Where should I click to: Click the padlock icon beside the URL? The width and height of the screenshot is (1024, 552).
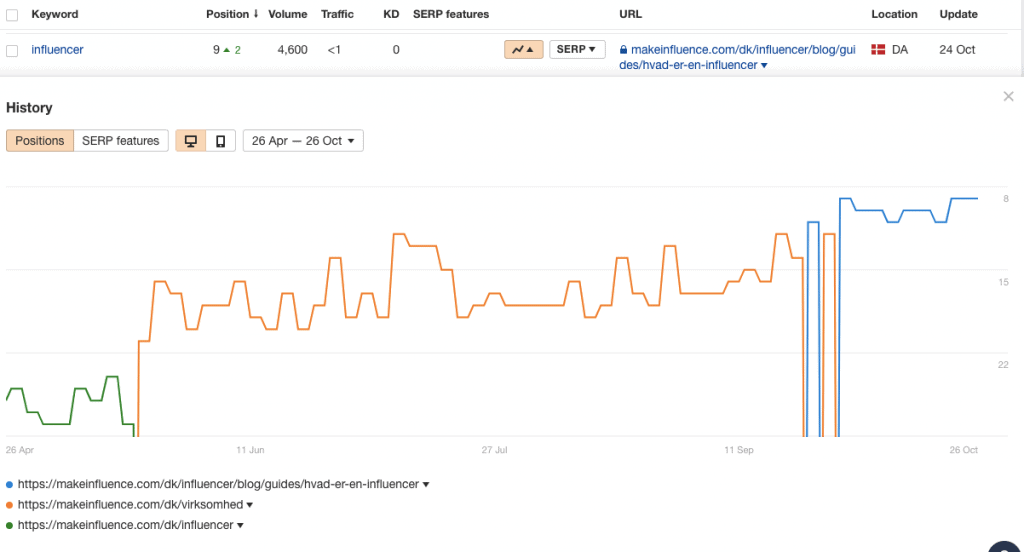coord(624,50)
